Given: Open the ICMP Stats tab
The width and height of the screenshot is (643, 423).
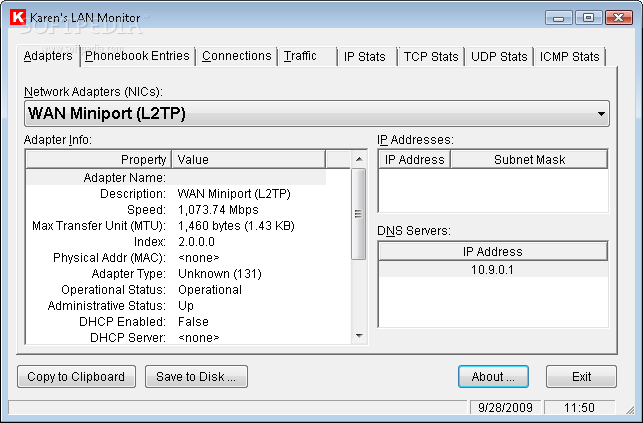Looking at the screenshot, I should point(570,57).
